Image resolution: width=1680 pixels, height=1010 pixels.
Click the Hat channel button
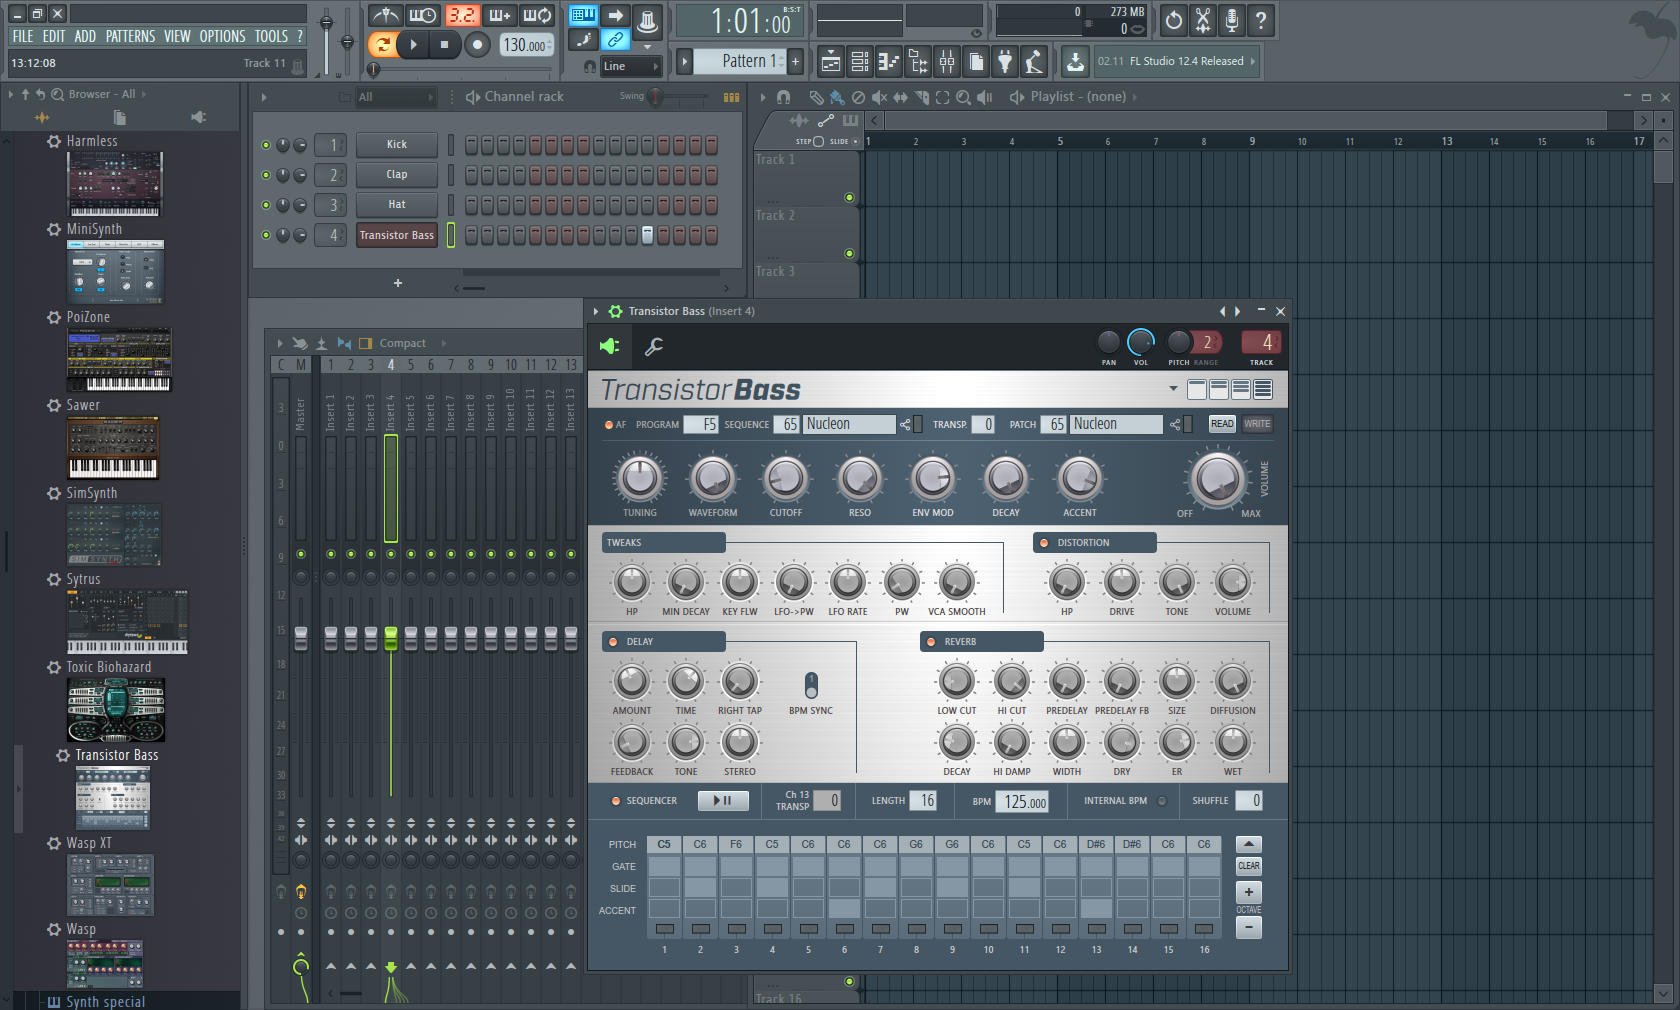[x=397, y=204]
